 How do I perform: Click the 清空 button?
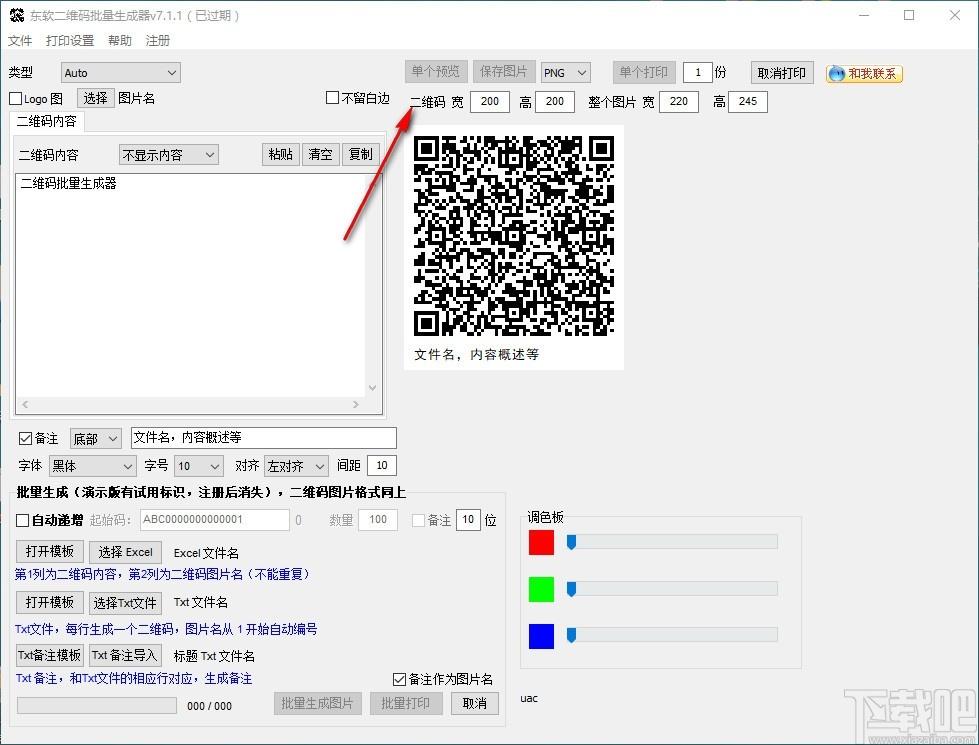point(320,154)
